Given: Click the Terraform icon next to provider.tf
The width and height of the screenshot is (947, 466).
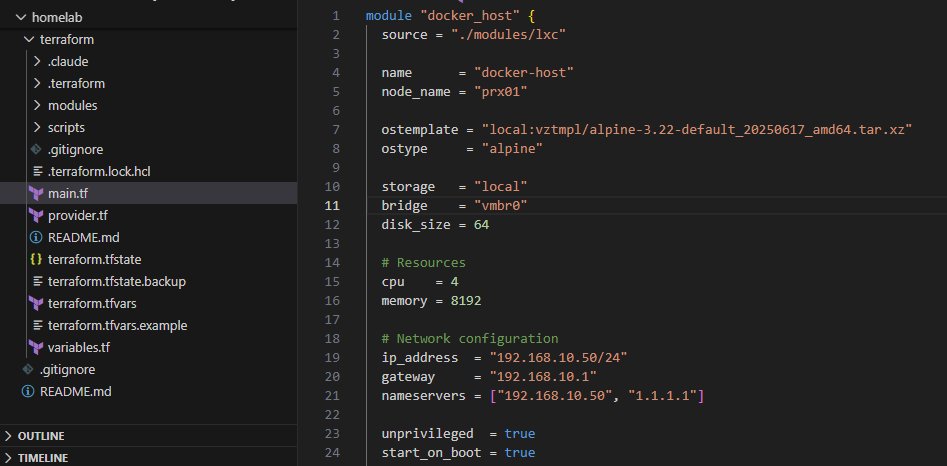Looking at the screenshot, I should [x=36, y=215].
